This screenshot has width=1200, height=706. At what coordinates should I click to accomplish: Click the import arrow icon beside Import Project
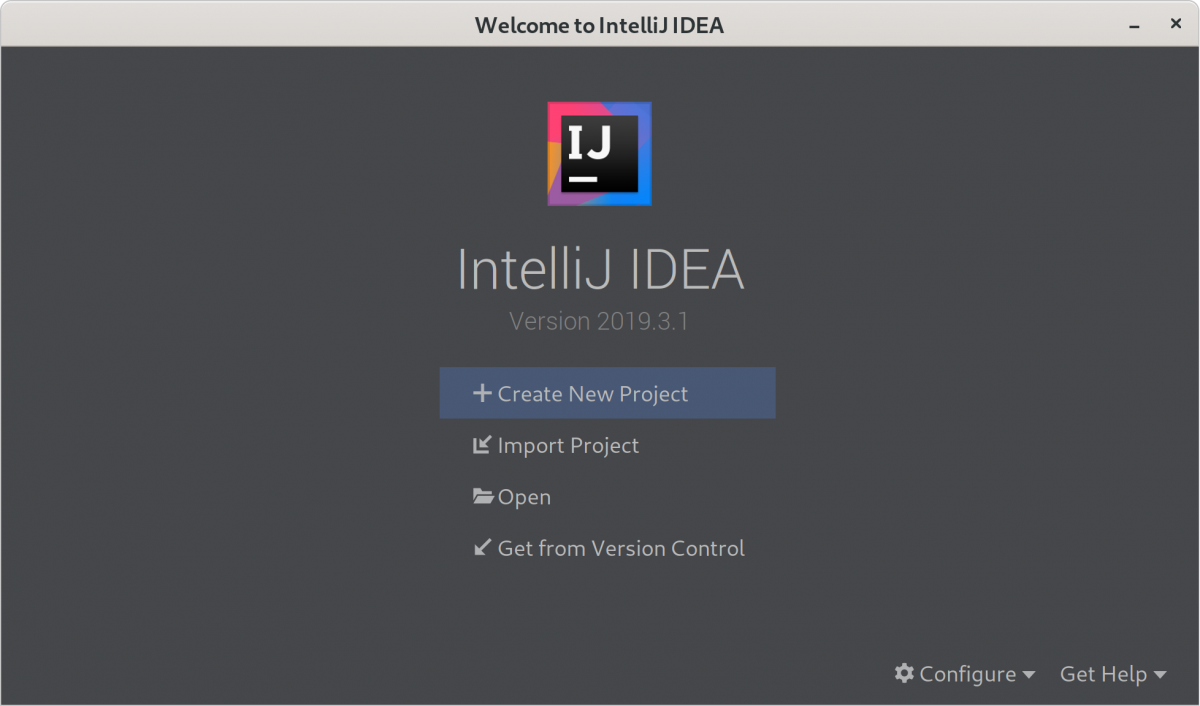pyautogui.click(x=483, y=445)
